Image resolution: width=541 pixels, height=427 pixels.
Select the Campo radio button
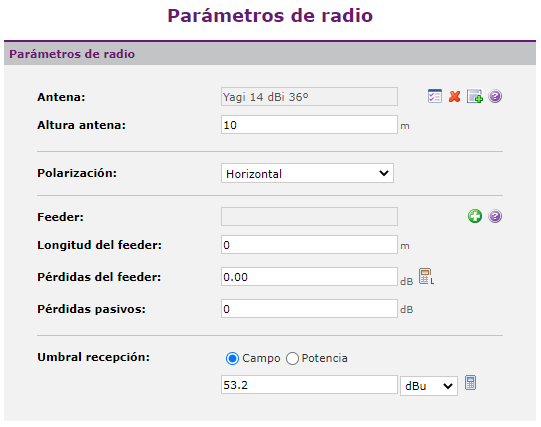click(x=232, y=358)
